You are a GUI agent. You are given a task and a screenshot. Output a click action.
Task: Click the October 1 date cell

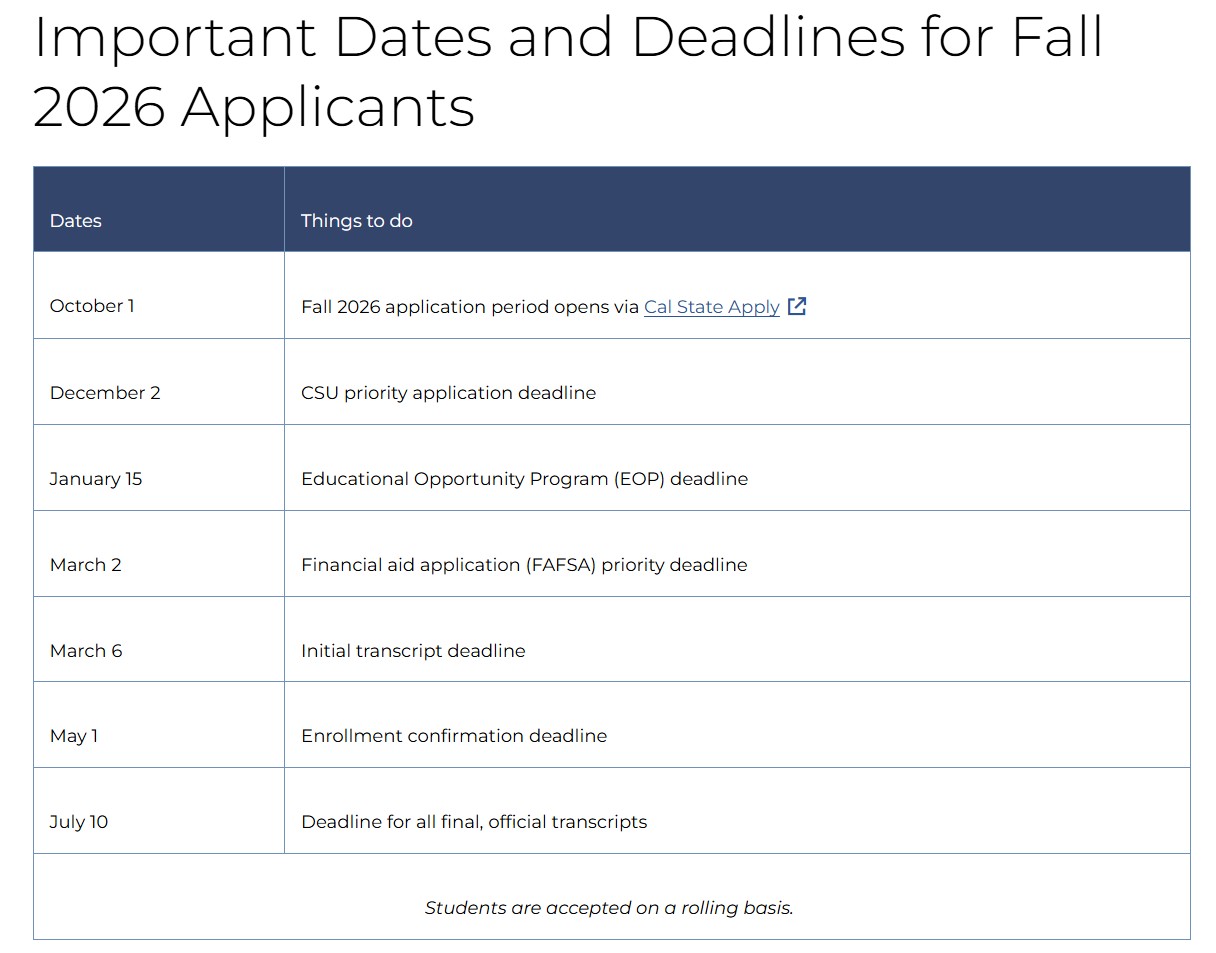coord(92,306)
